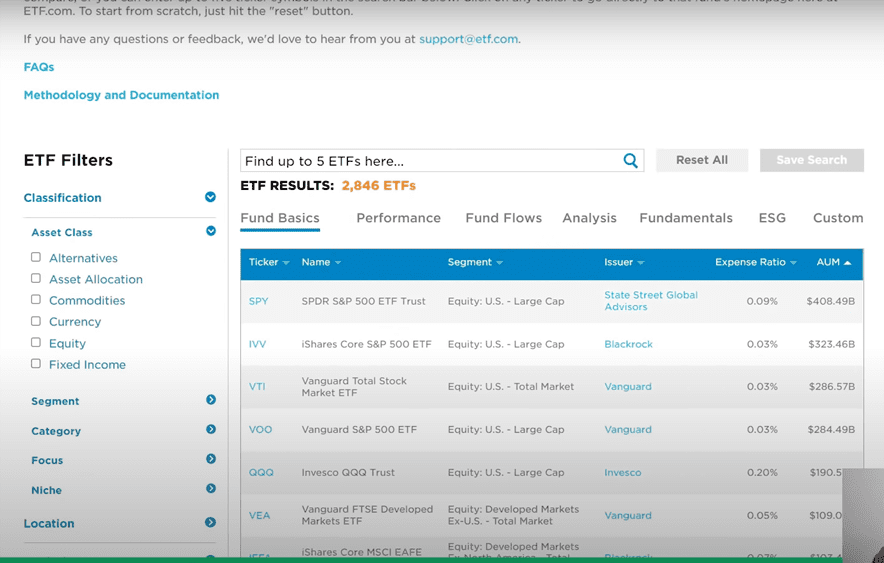Image resolution: width=884 pixels, height=563 pixels.
Task: Collapse the Classification filter section
Action: (210, 197)
